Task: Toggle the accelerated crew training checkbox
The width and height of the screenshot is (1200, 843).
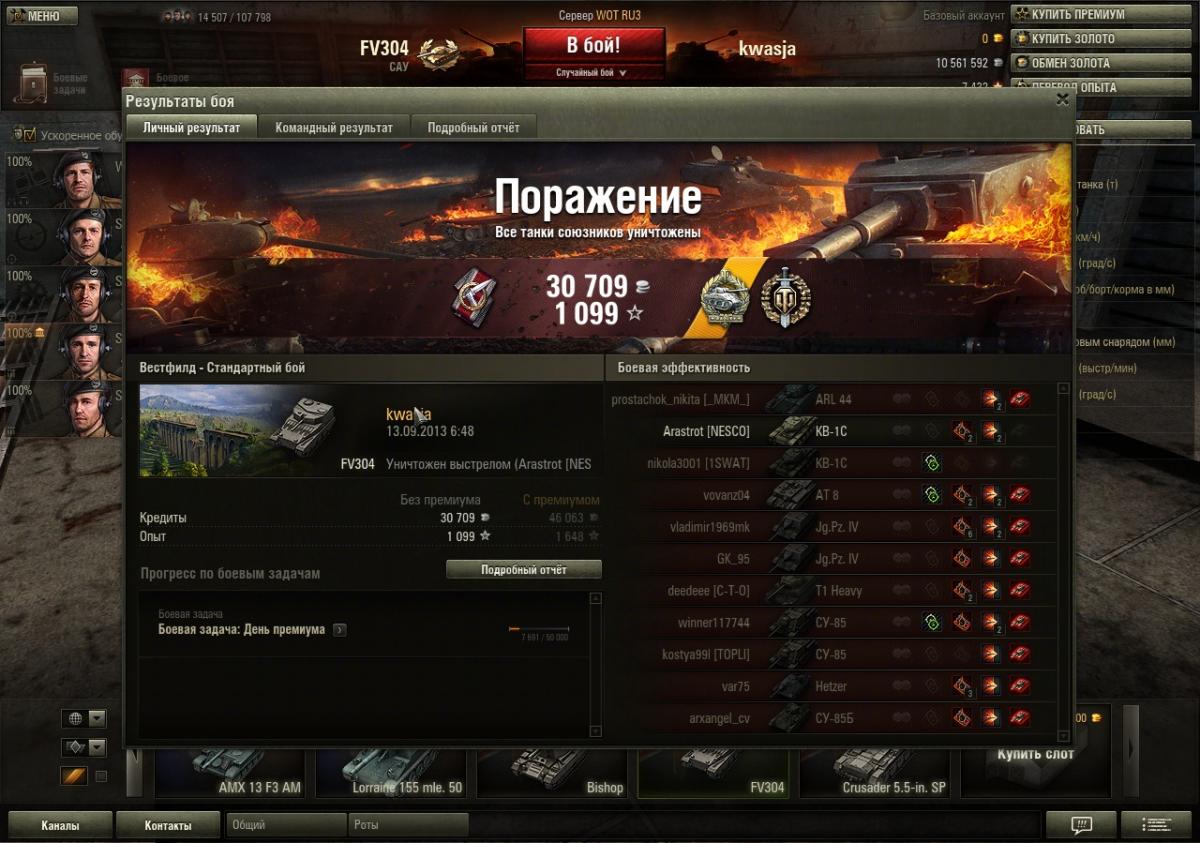Action: tap(26, 134)
